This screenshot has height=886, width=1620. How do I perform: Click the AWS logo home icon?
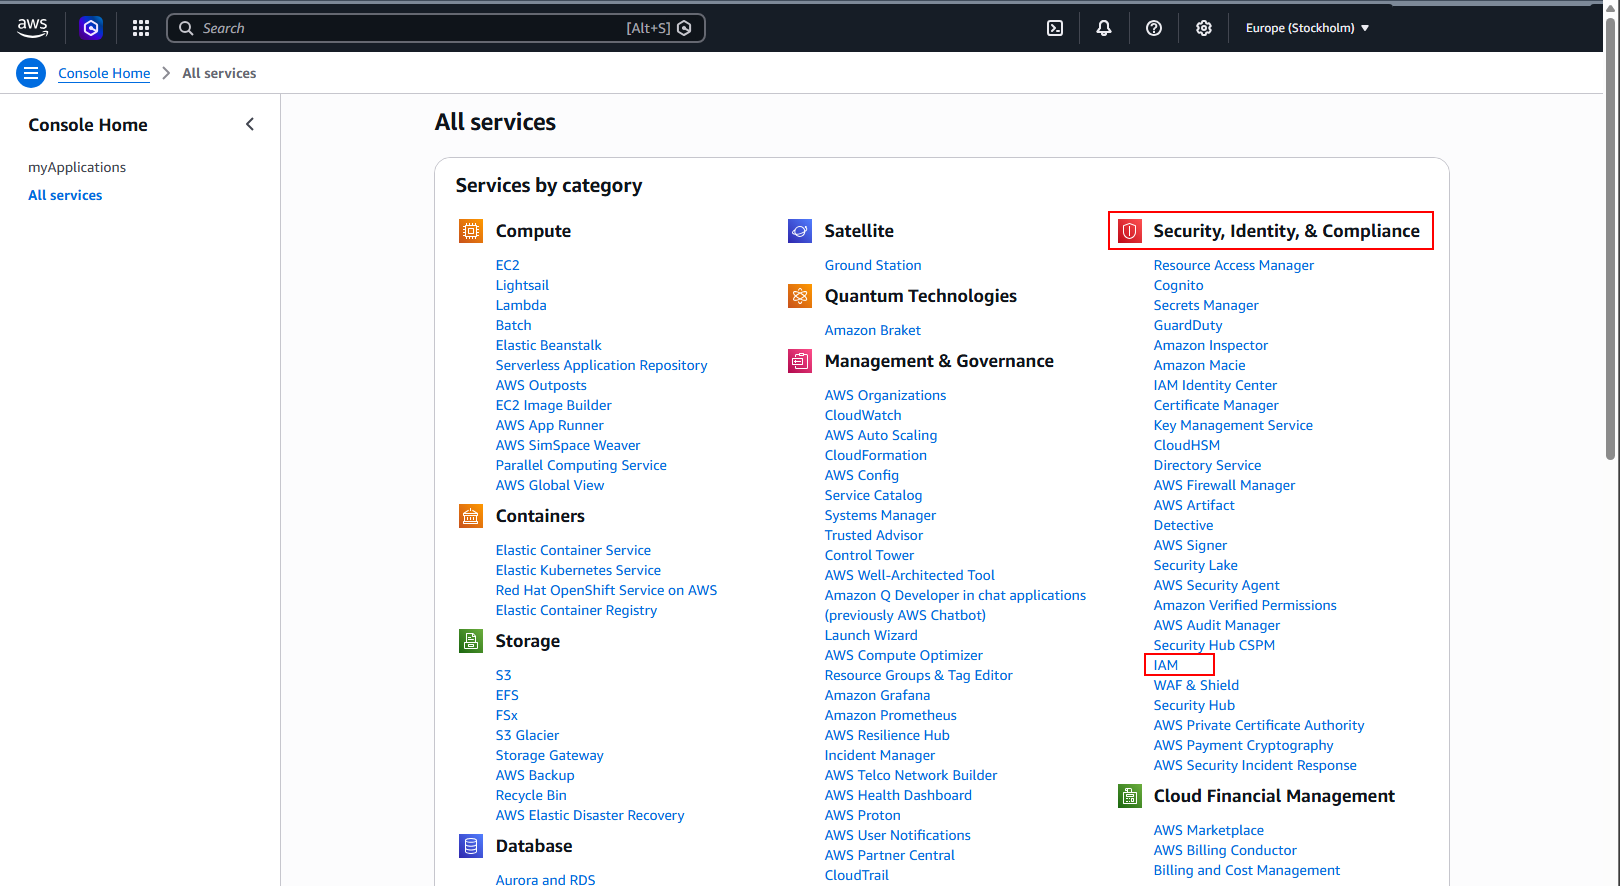(x=32, y=28)
